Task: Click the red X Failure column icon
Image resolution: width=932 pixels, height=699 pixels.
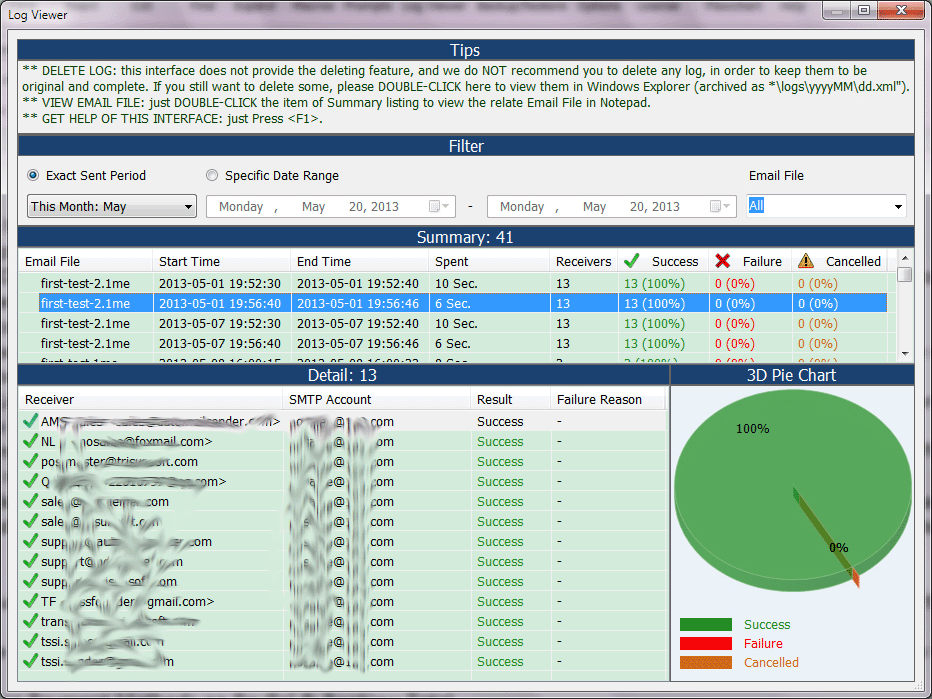Action: (722, 261)
